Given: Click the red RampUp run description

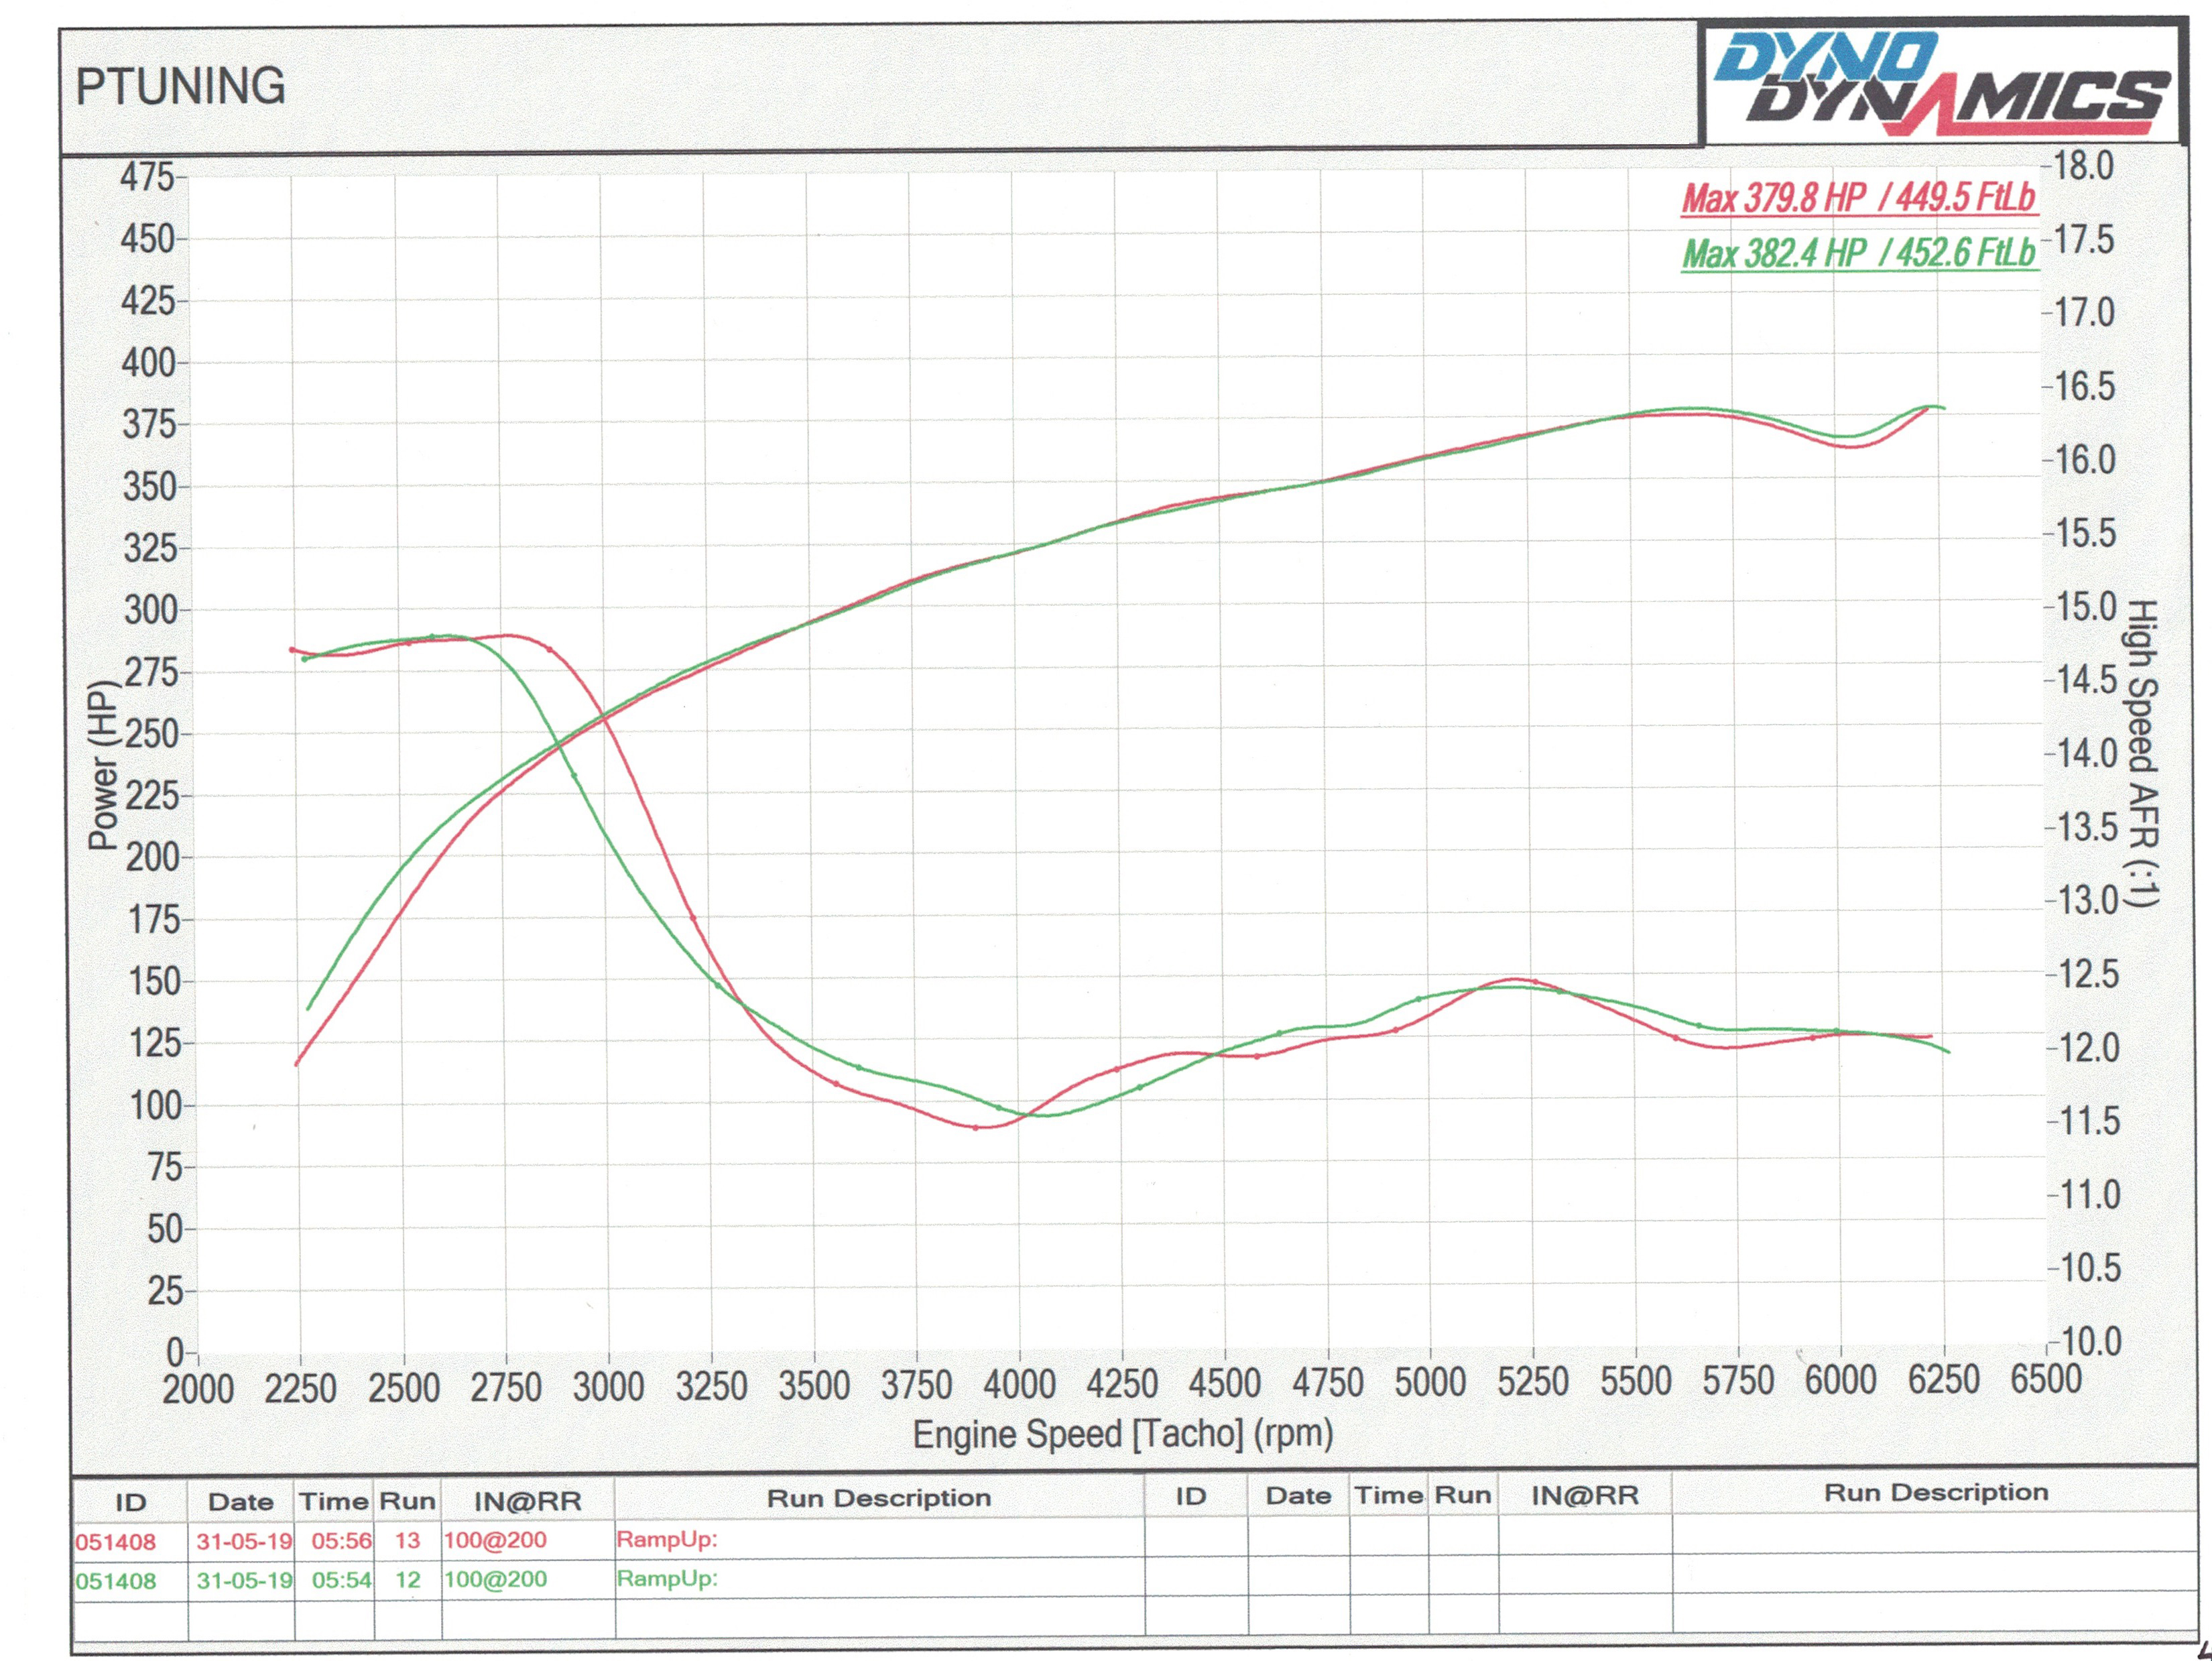Looking at the screenshot, I should [667, 1539].
